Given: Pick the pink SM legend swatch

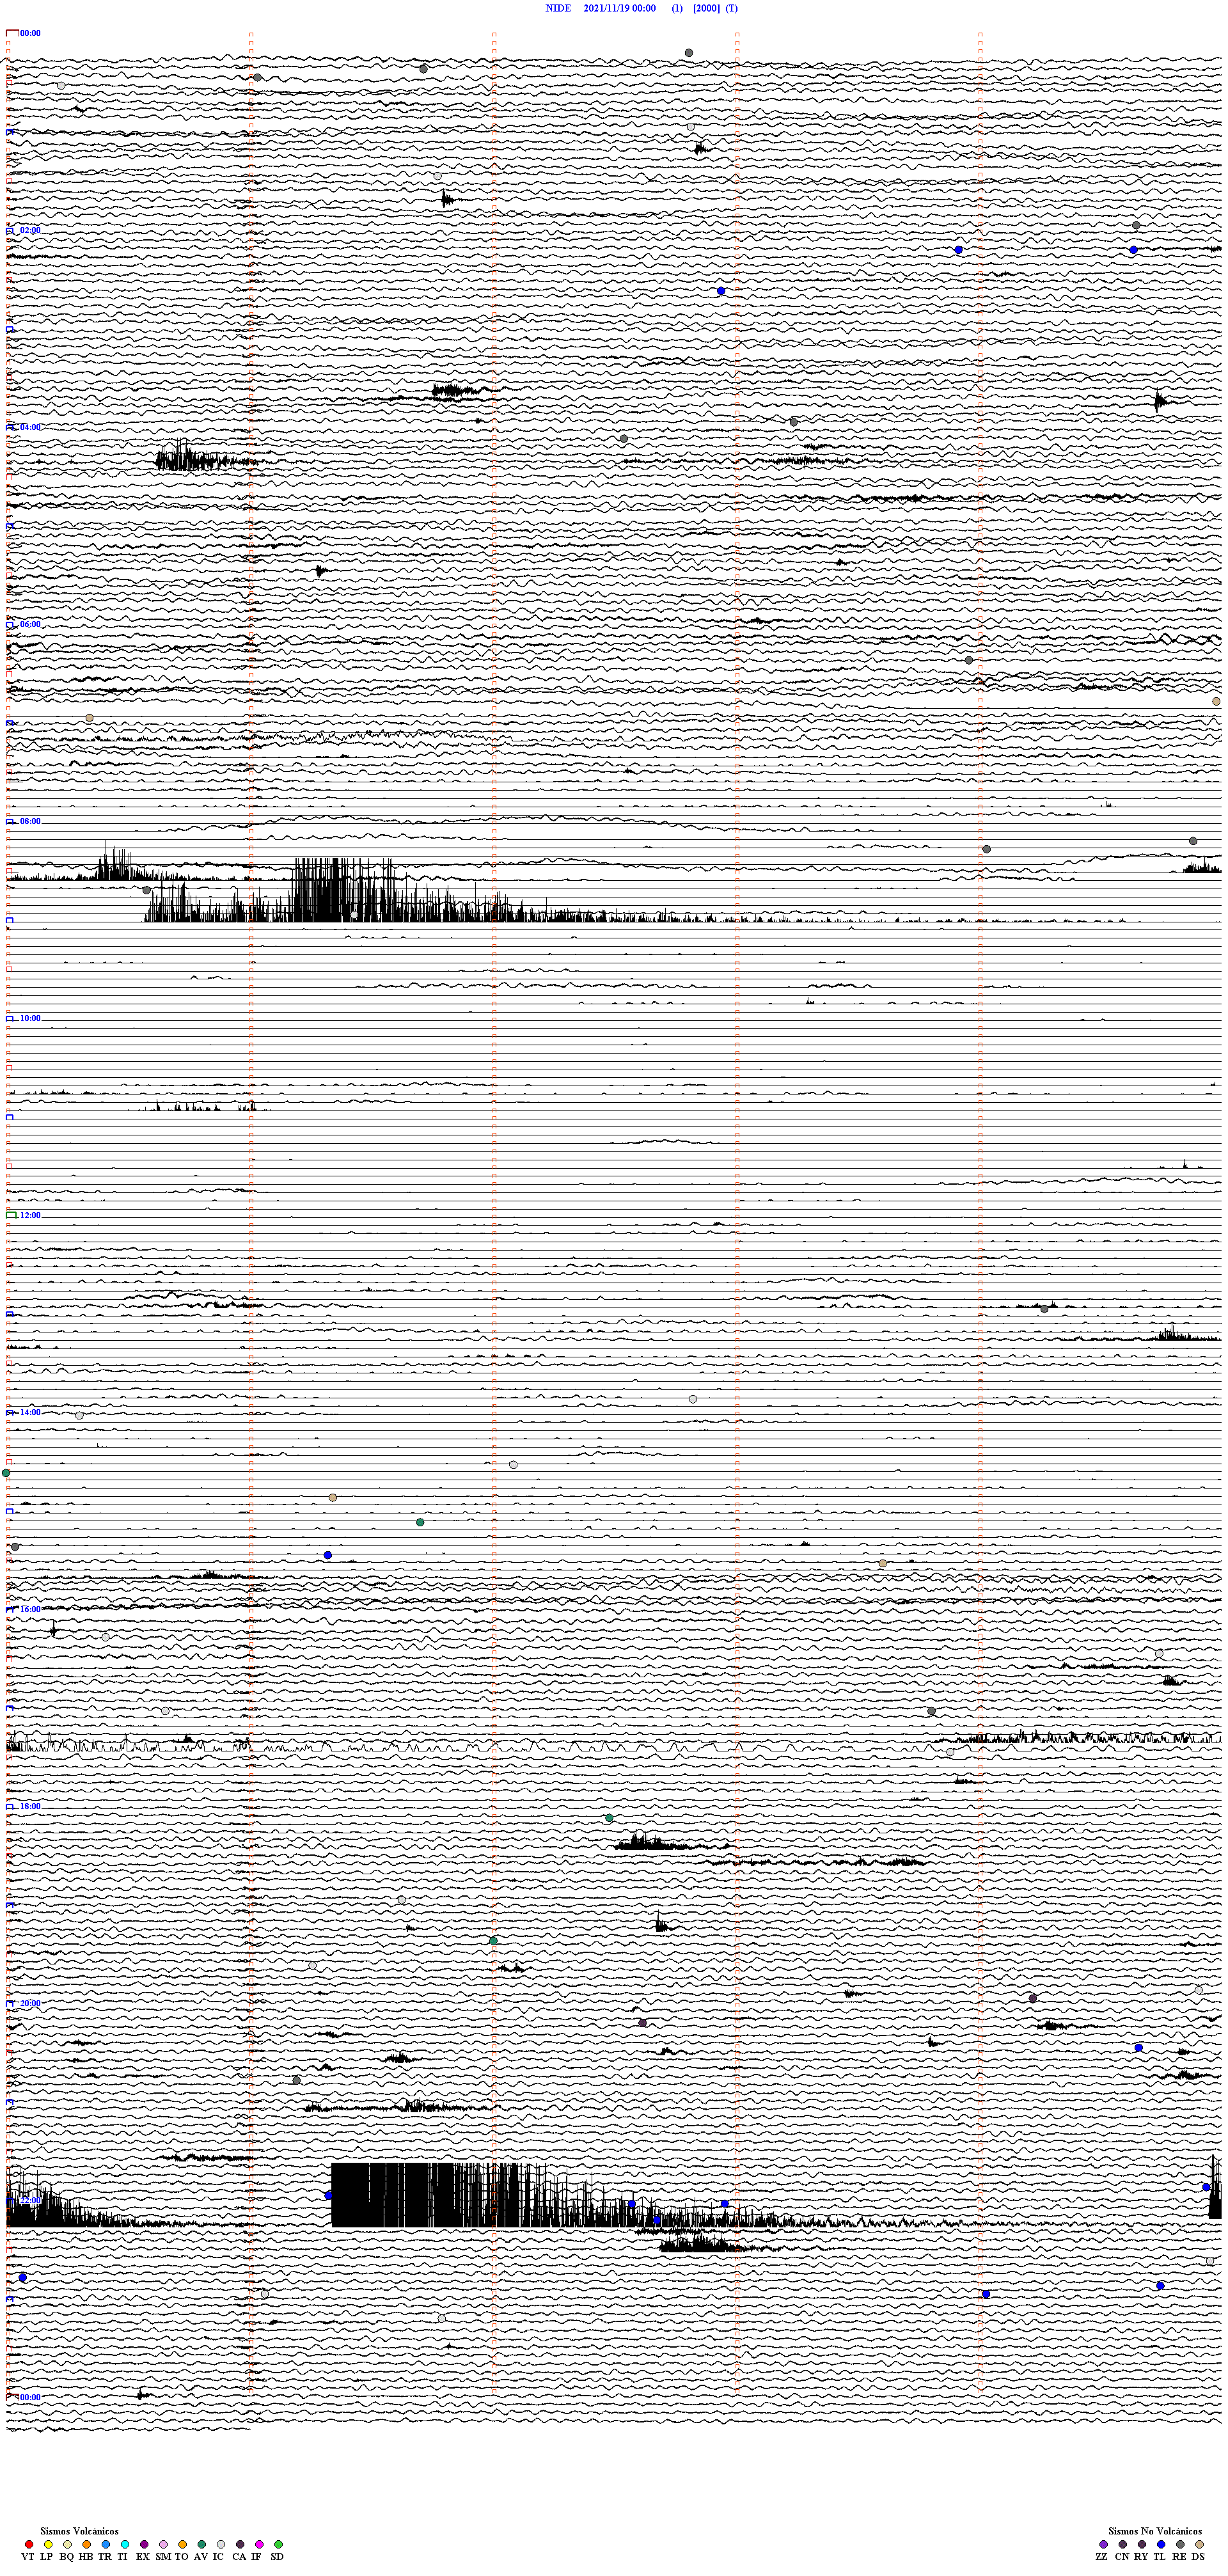Looking at the screenshot, I should (x=163, y=2544).
